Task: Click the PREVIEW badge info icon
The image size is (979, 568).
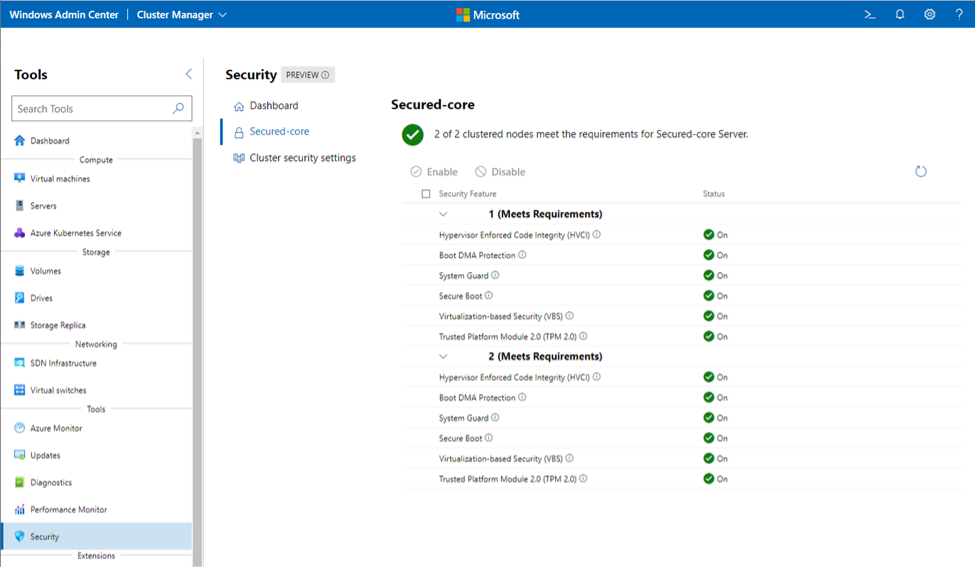Action: [x=325, y=75]
